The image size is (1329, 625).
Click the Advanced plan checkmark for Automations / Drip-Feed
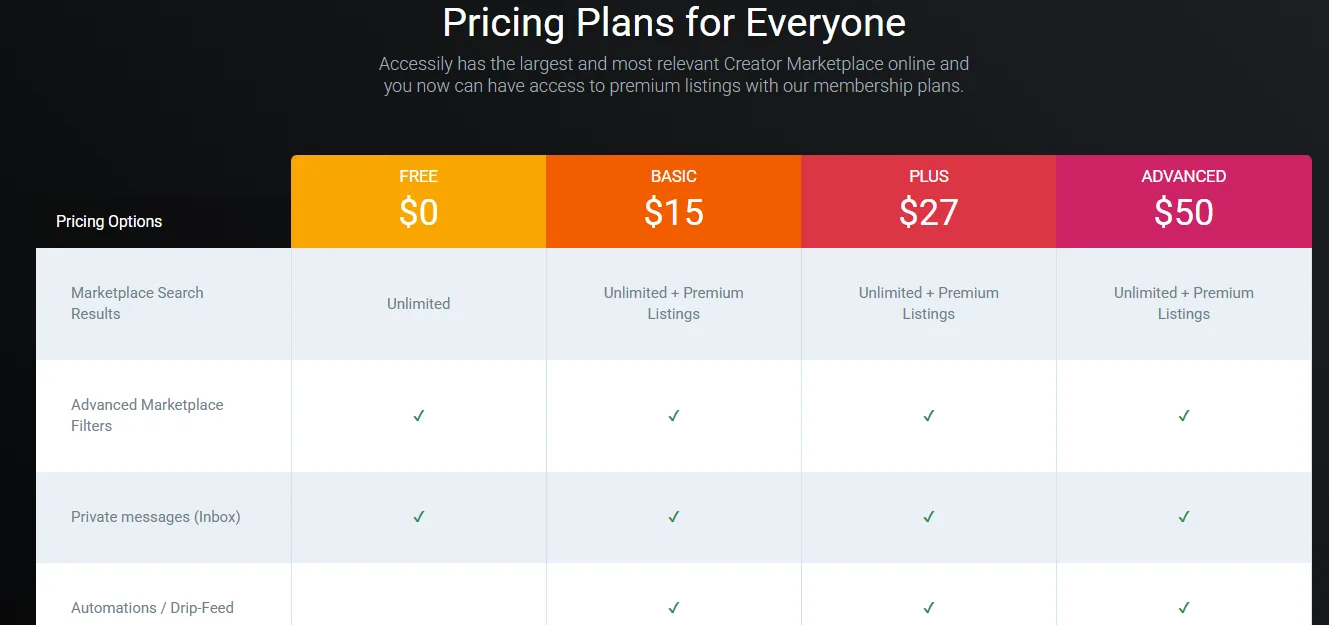tap(1184, 608)
